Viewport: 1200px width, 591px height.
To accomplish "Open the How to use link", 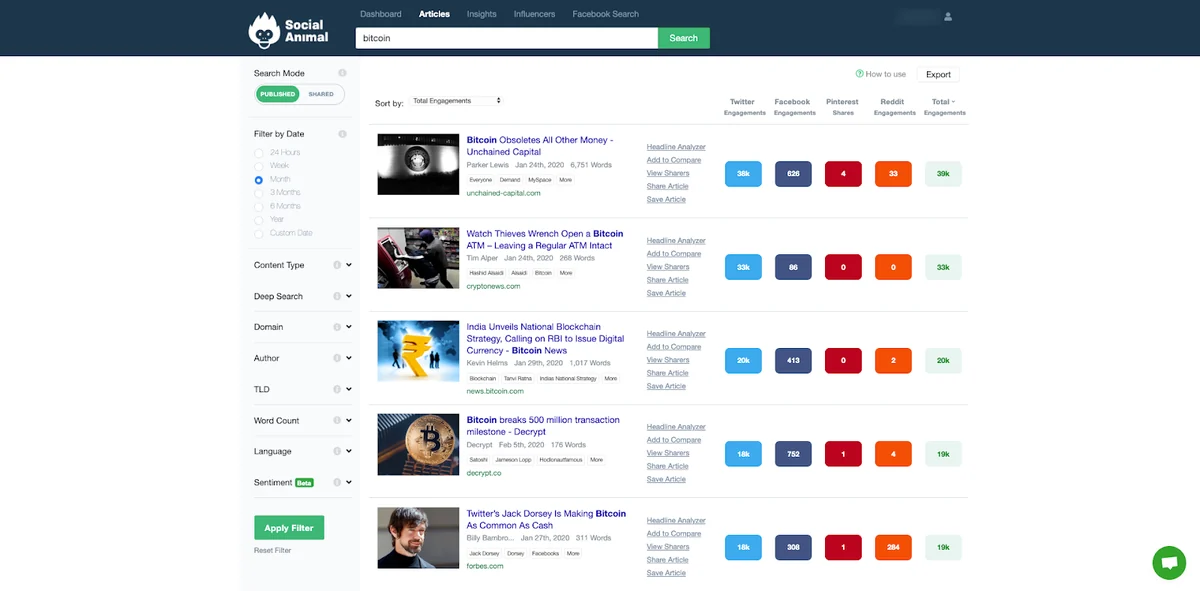I will [886, 74].
